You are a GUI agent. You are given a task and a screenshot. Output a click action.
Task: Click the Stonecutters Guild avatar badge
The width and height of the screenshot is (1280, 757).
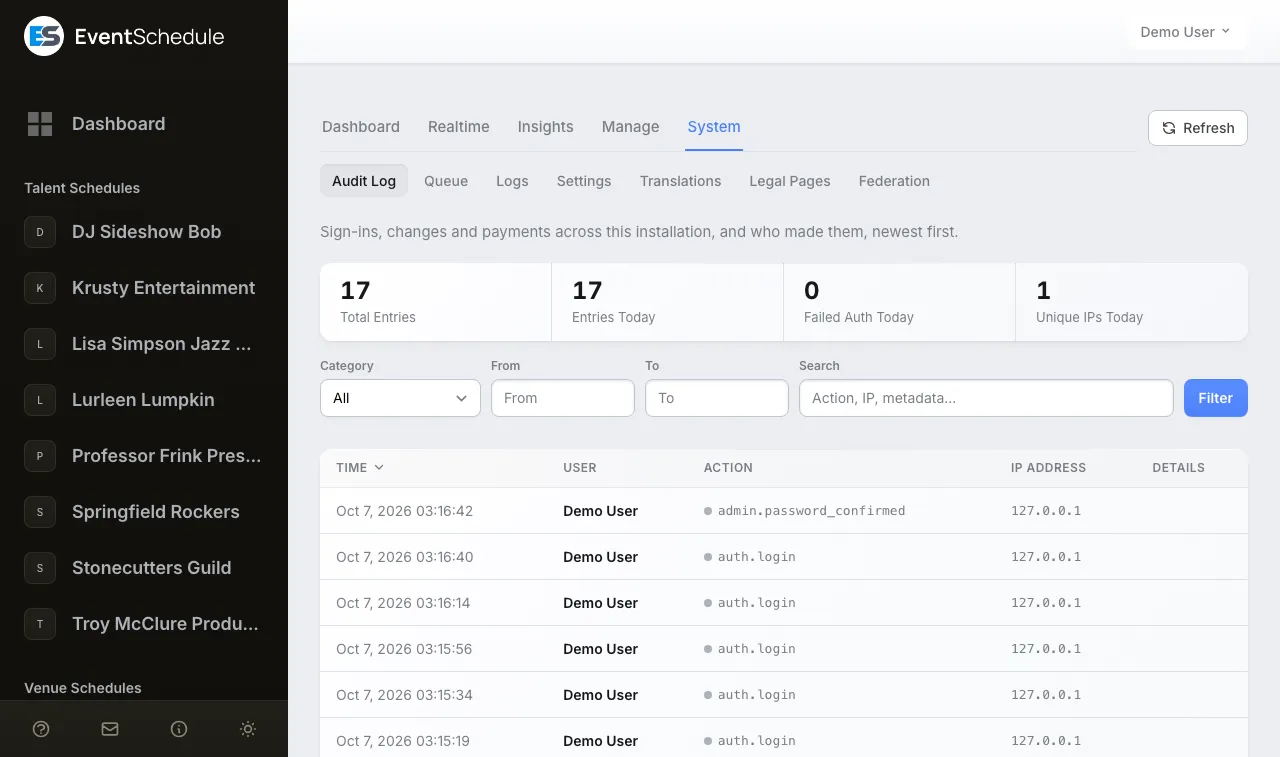pyautogui.click(x=40, y=568)
